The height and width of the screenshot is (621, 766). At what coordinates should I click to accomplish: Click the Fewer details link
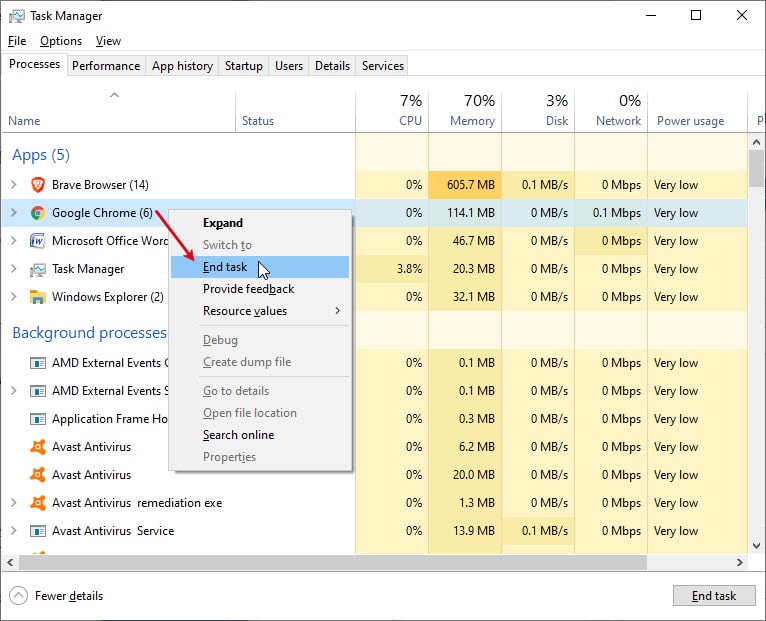point(69,596)
